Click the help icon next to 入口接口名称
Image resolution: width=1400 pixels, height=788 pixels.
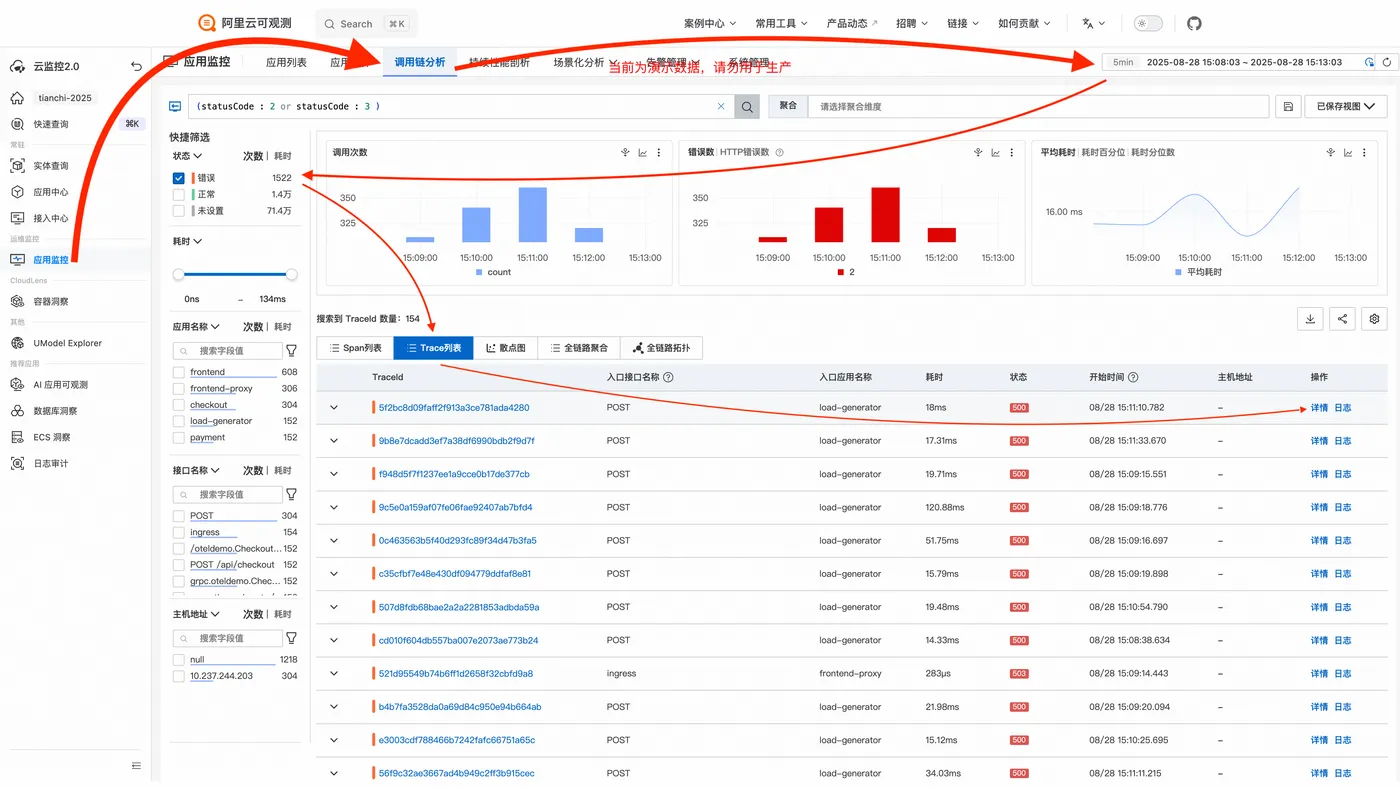[x=668, y=377]
